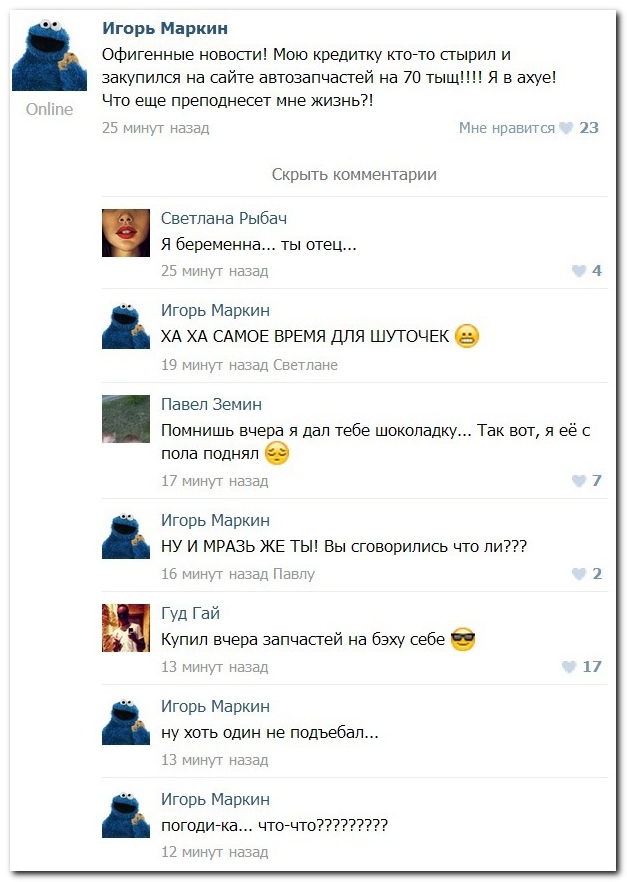Collapse comments with 'Скрыть комментарии'
627x882 pixels.
[x=354, y=174]
